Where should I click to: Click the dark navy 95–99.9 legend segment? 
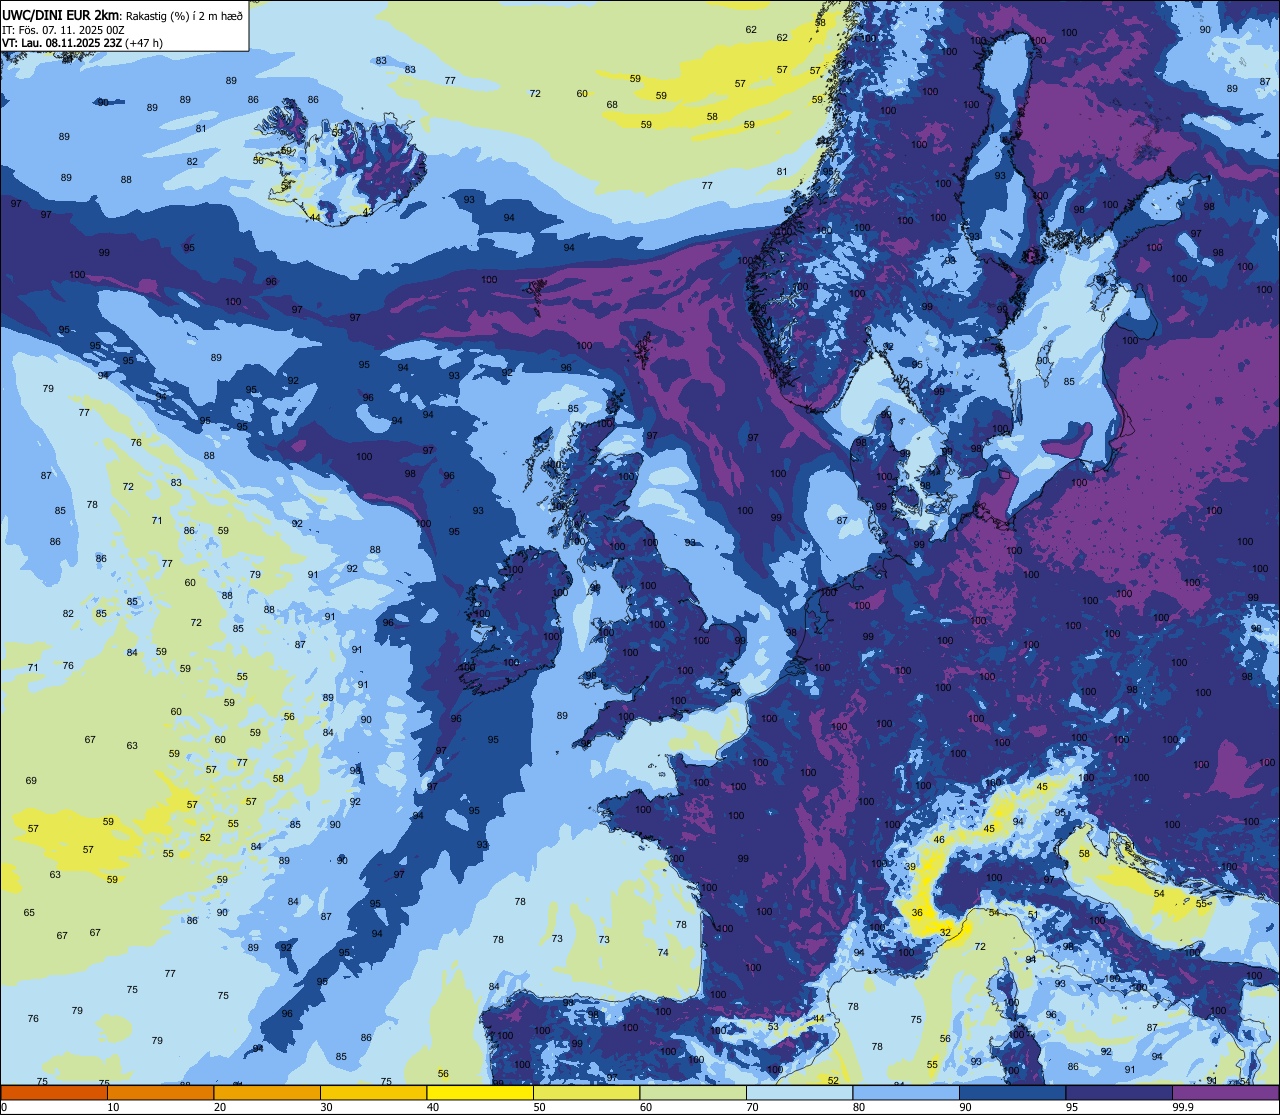(x=1119, y=1092)
